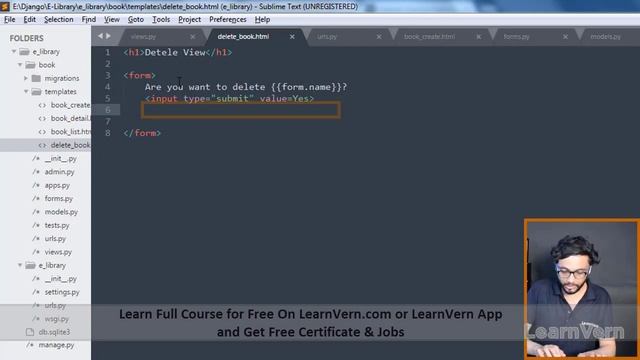The width and height of the screenshot is (640, 360).
Task: Click the html icon beside book_list
Action: [42, 132]
